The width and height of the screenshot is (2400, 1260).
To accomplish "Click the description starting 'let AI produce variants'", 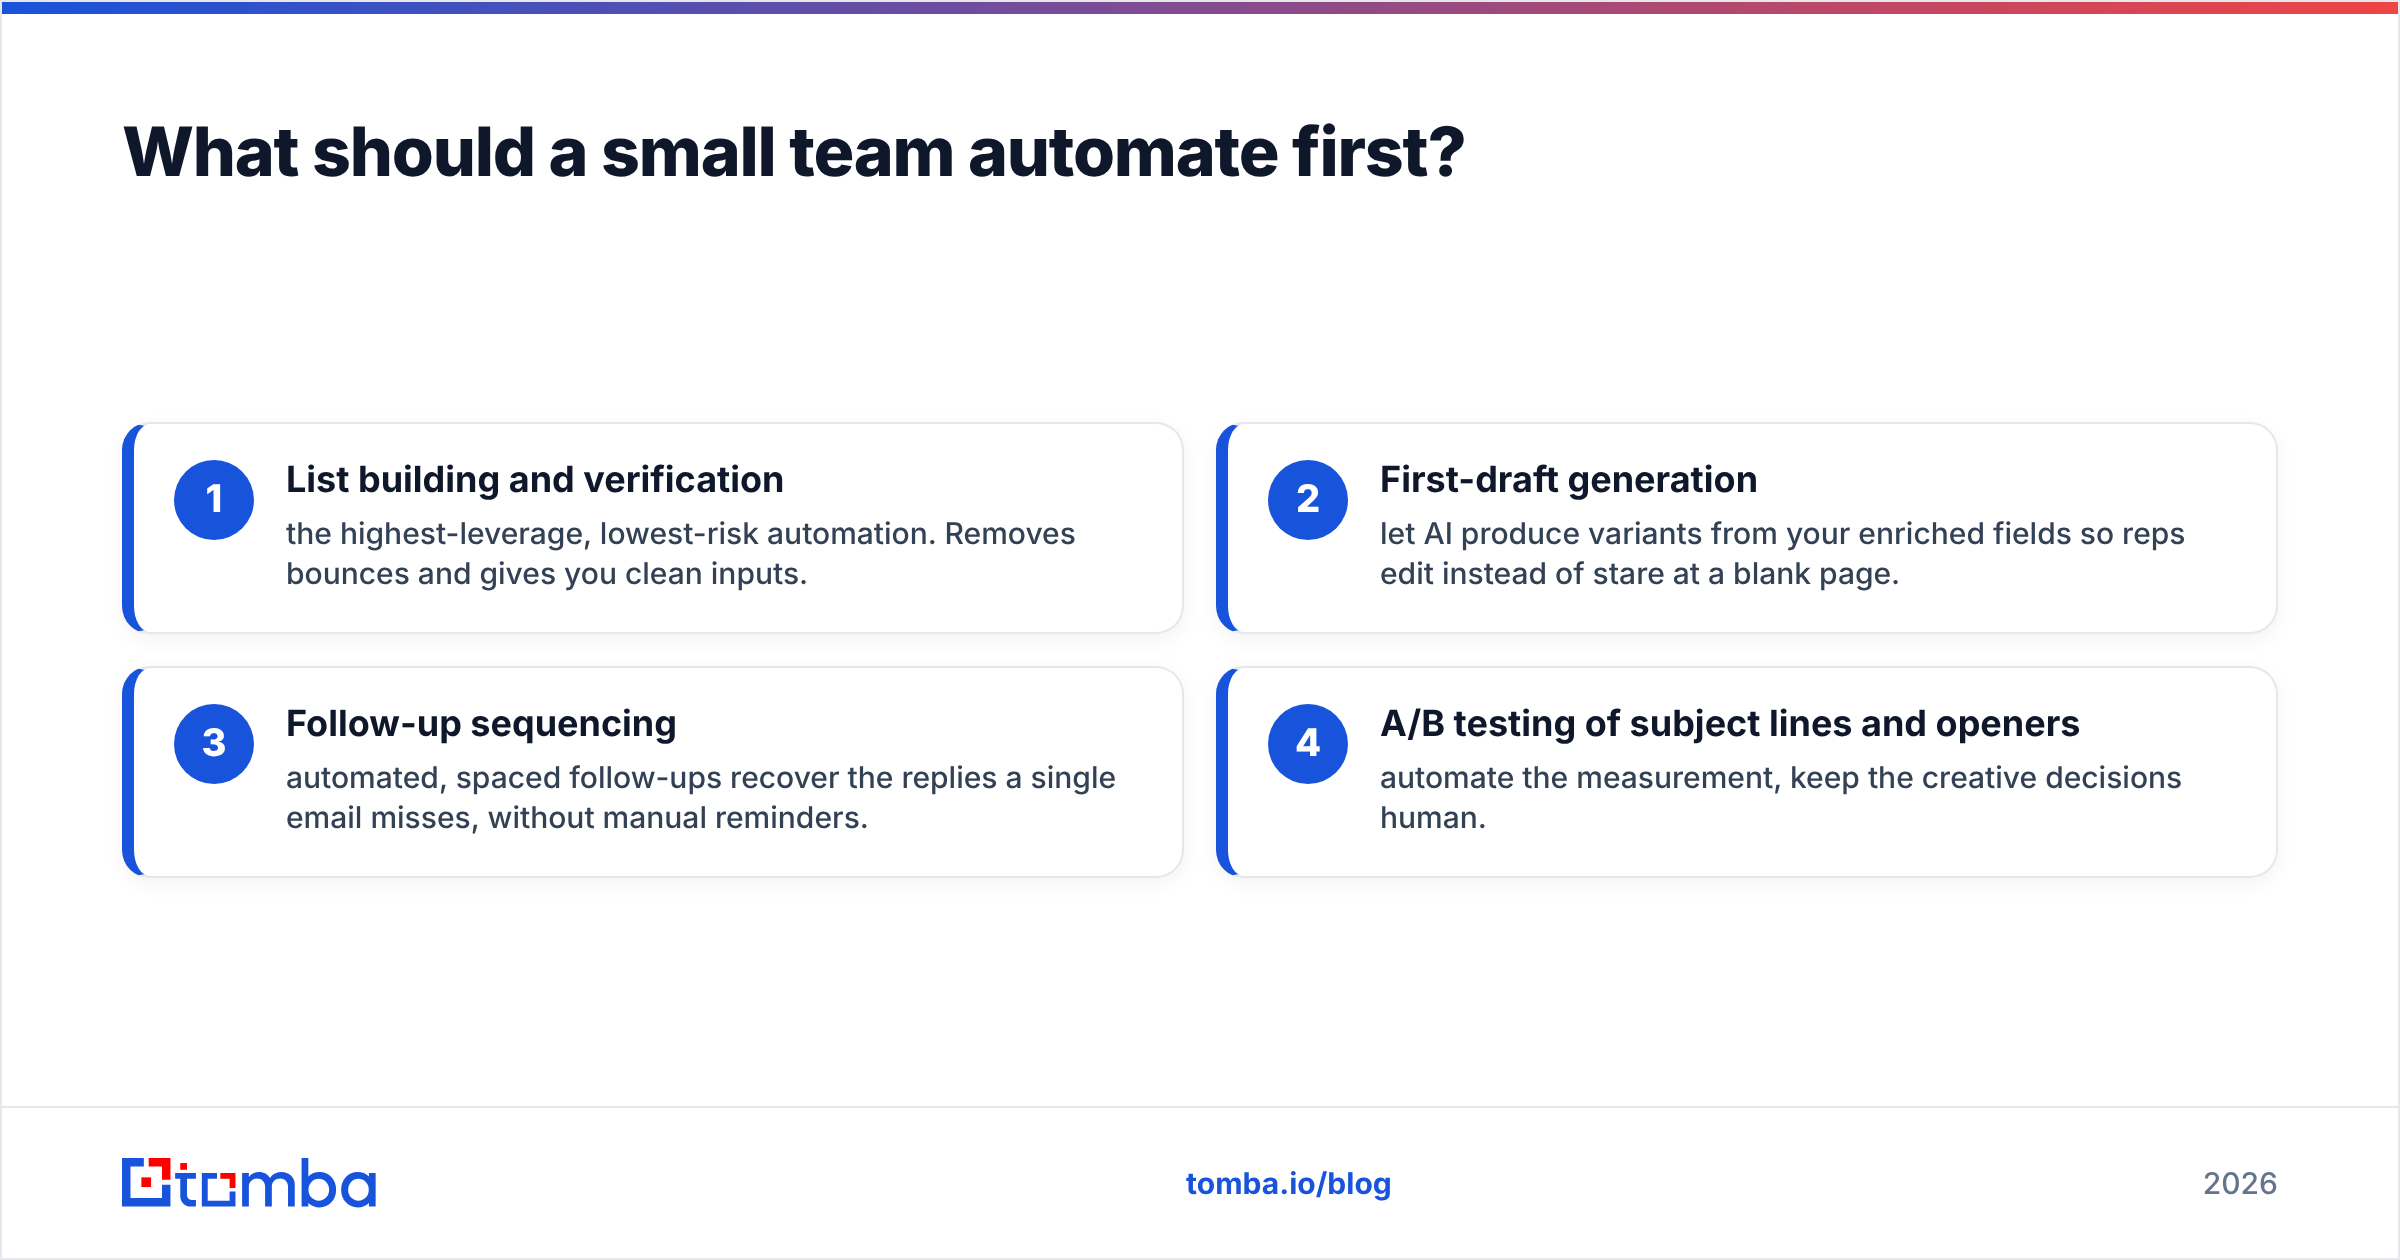I will (1782, 554).
